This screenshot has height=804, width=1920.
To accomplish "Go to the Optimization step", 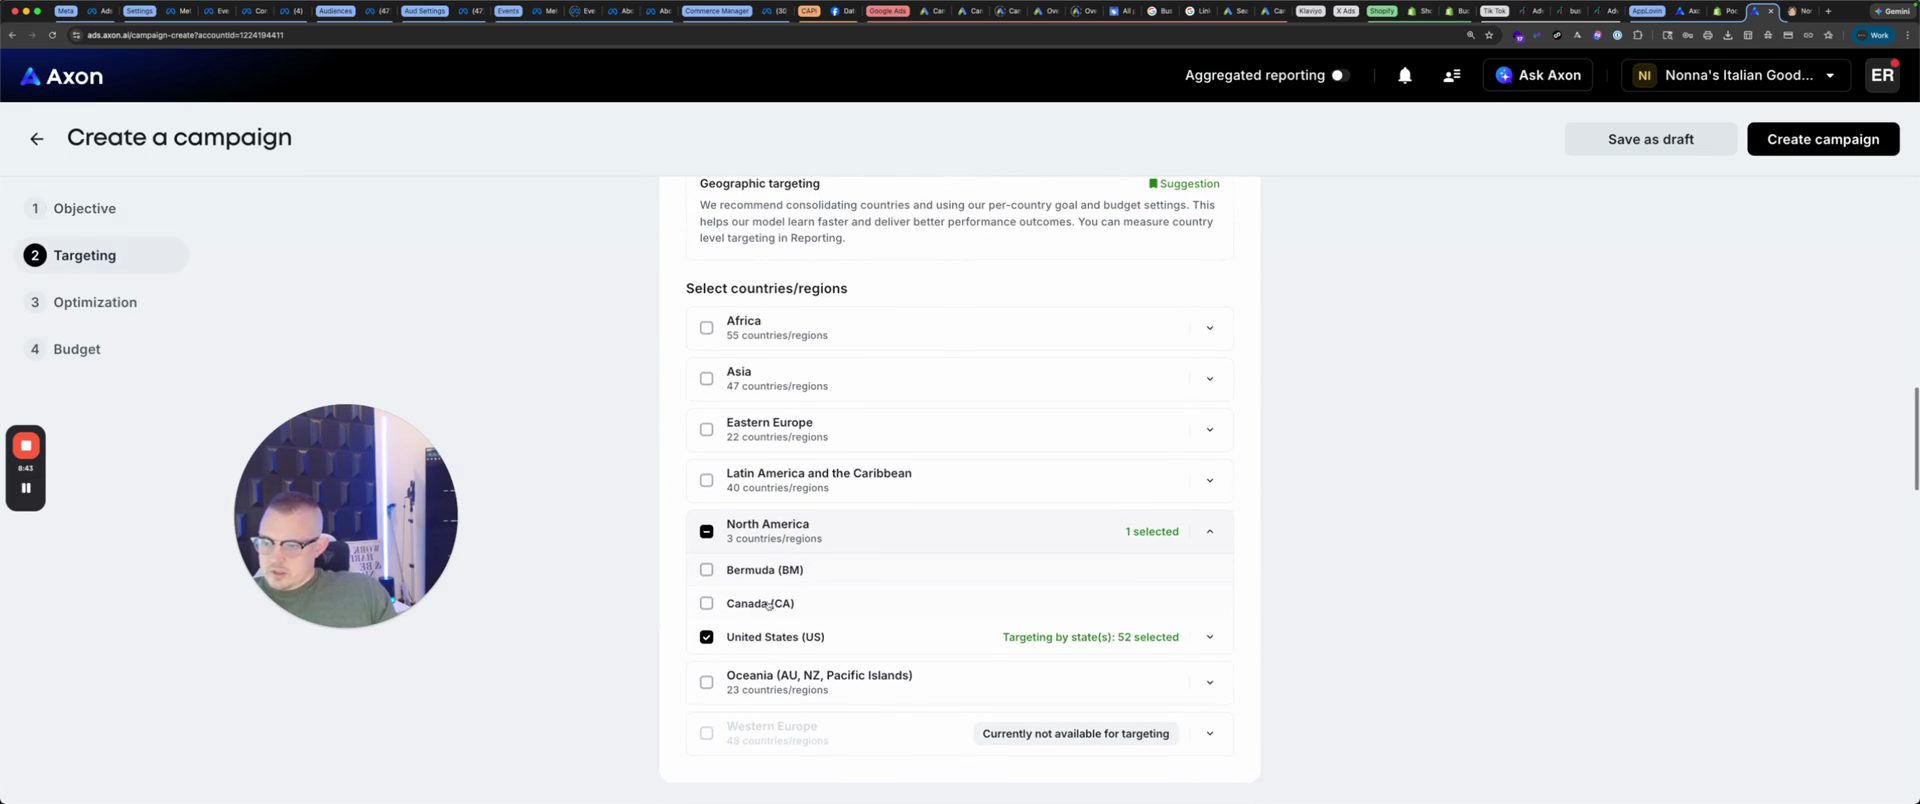I will point(95,303).
